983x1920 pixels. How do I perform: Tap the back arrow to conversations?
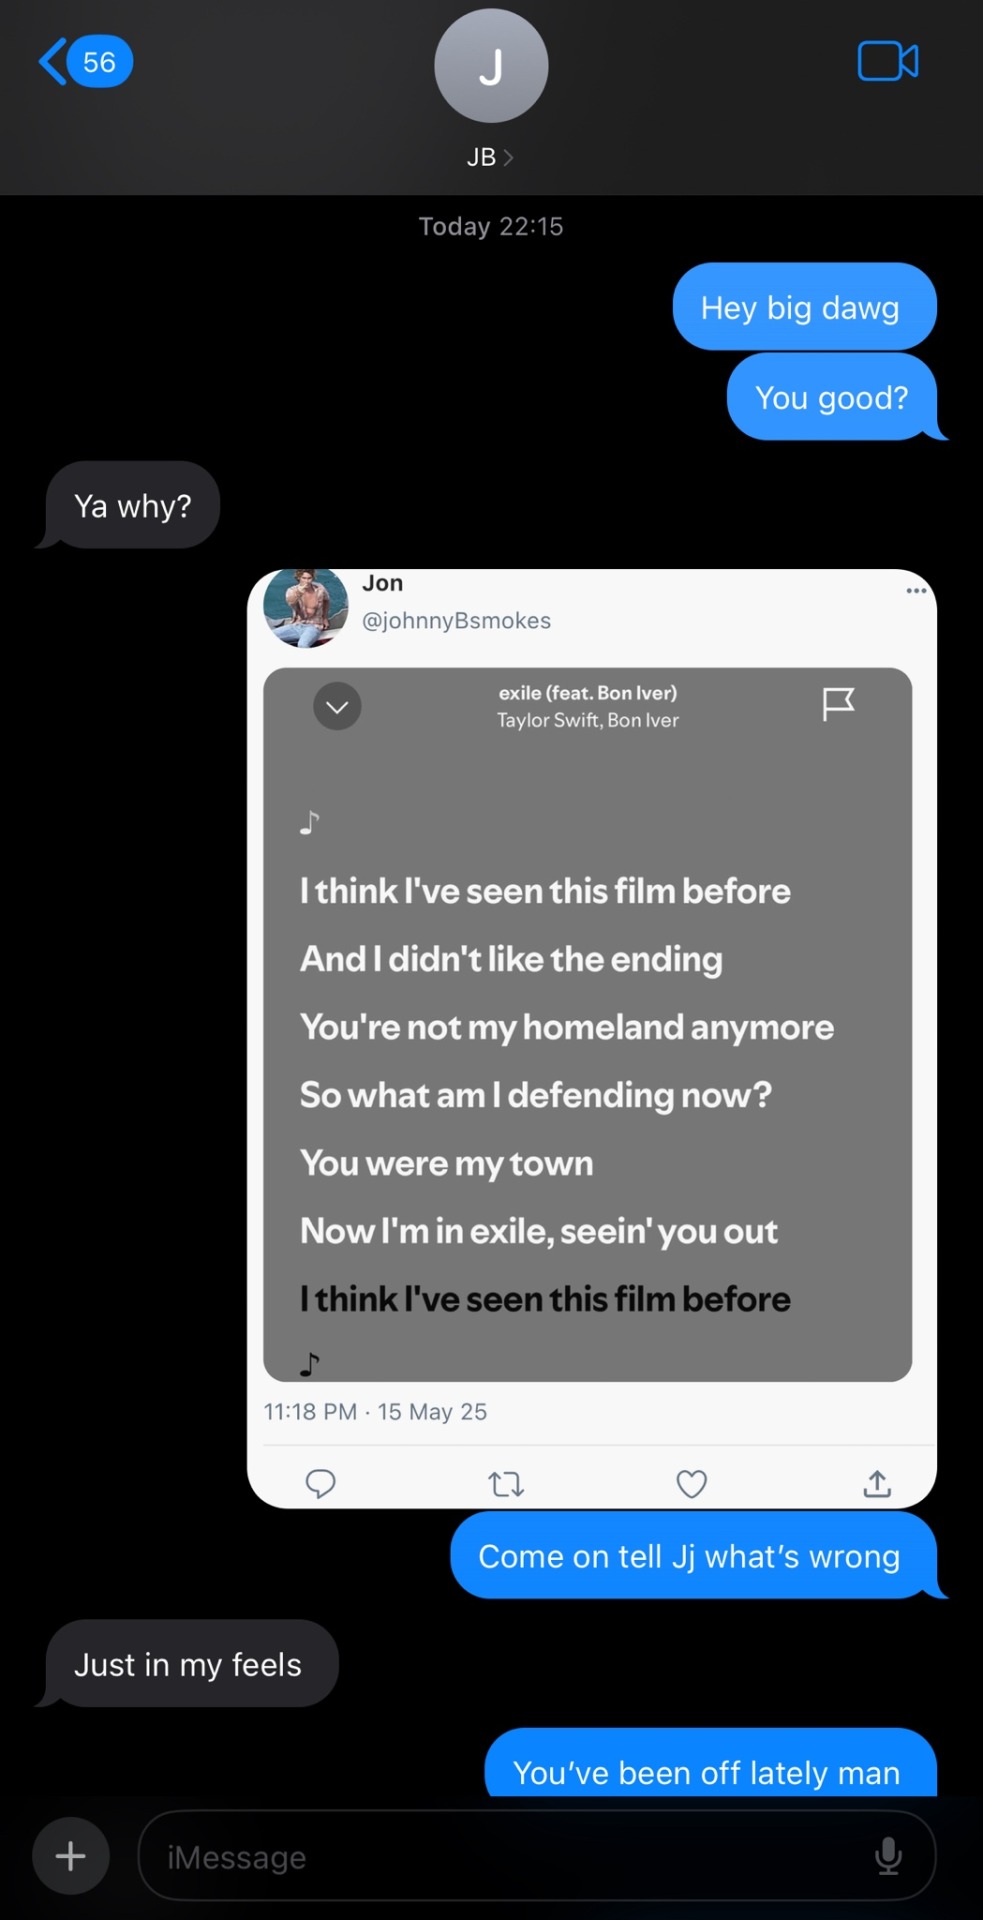click(x=52, y=62)
